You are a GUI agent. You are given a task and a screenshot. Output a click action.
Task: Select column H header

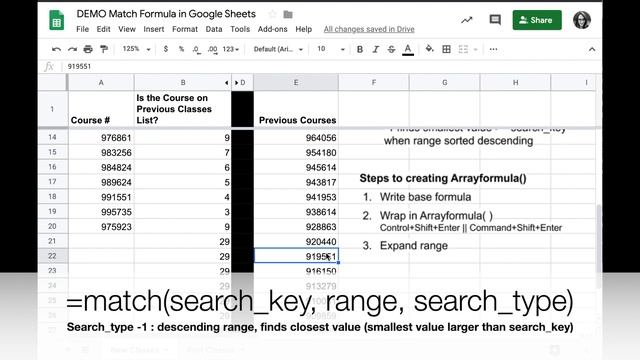[x=516, y=82]
